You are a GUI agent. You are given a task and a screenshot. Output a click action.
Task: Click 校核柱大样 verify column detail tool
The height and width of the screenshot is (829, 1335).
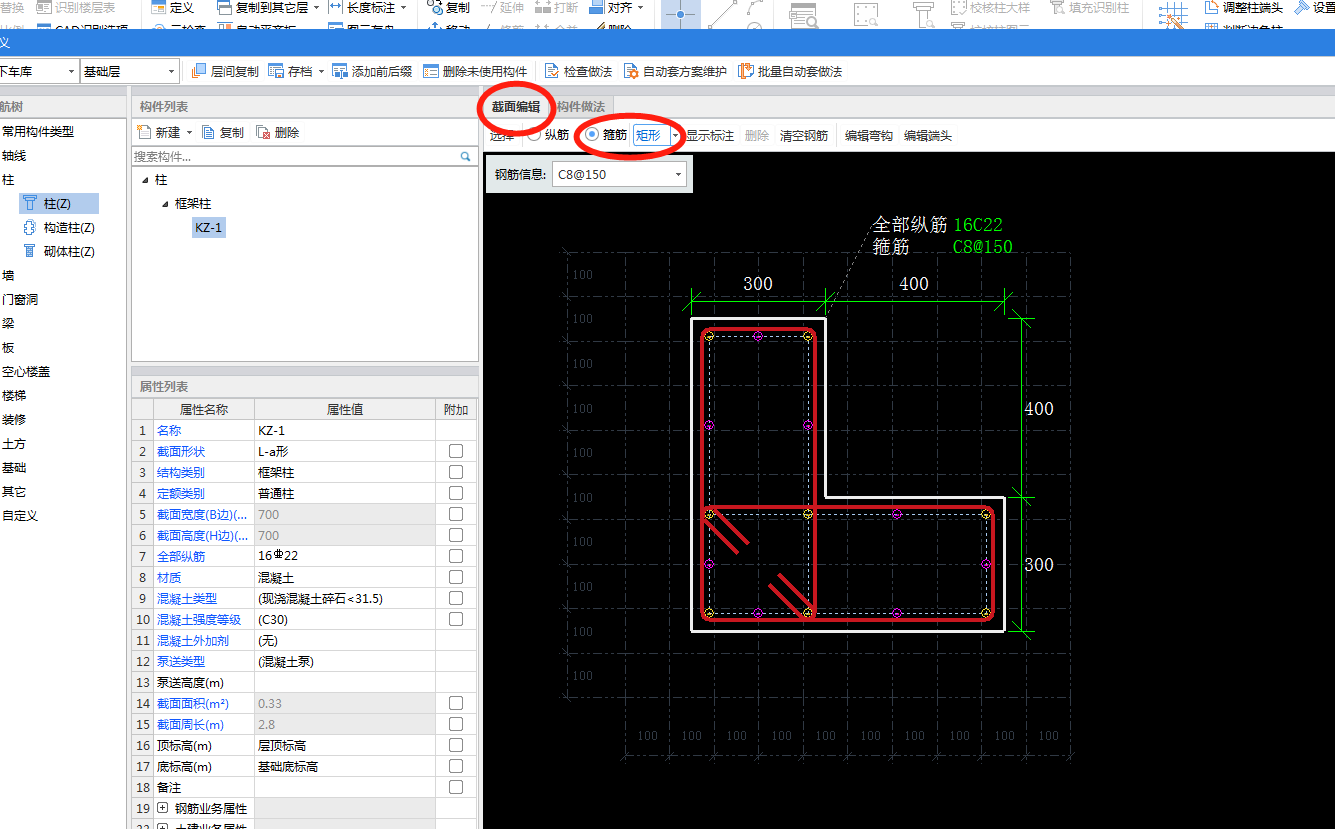pyautogui.click(x=988, y=7)
